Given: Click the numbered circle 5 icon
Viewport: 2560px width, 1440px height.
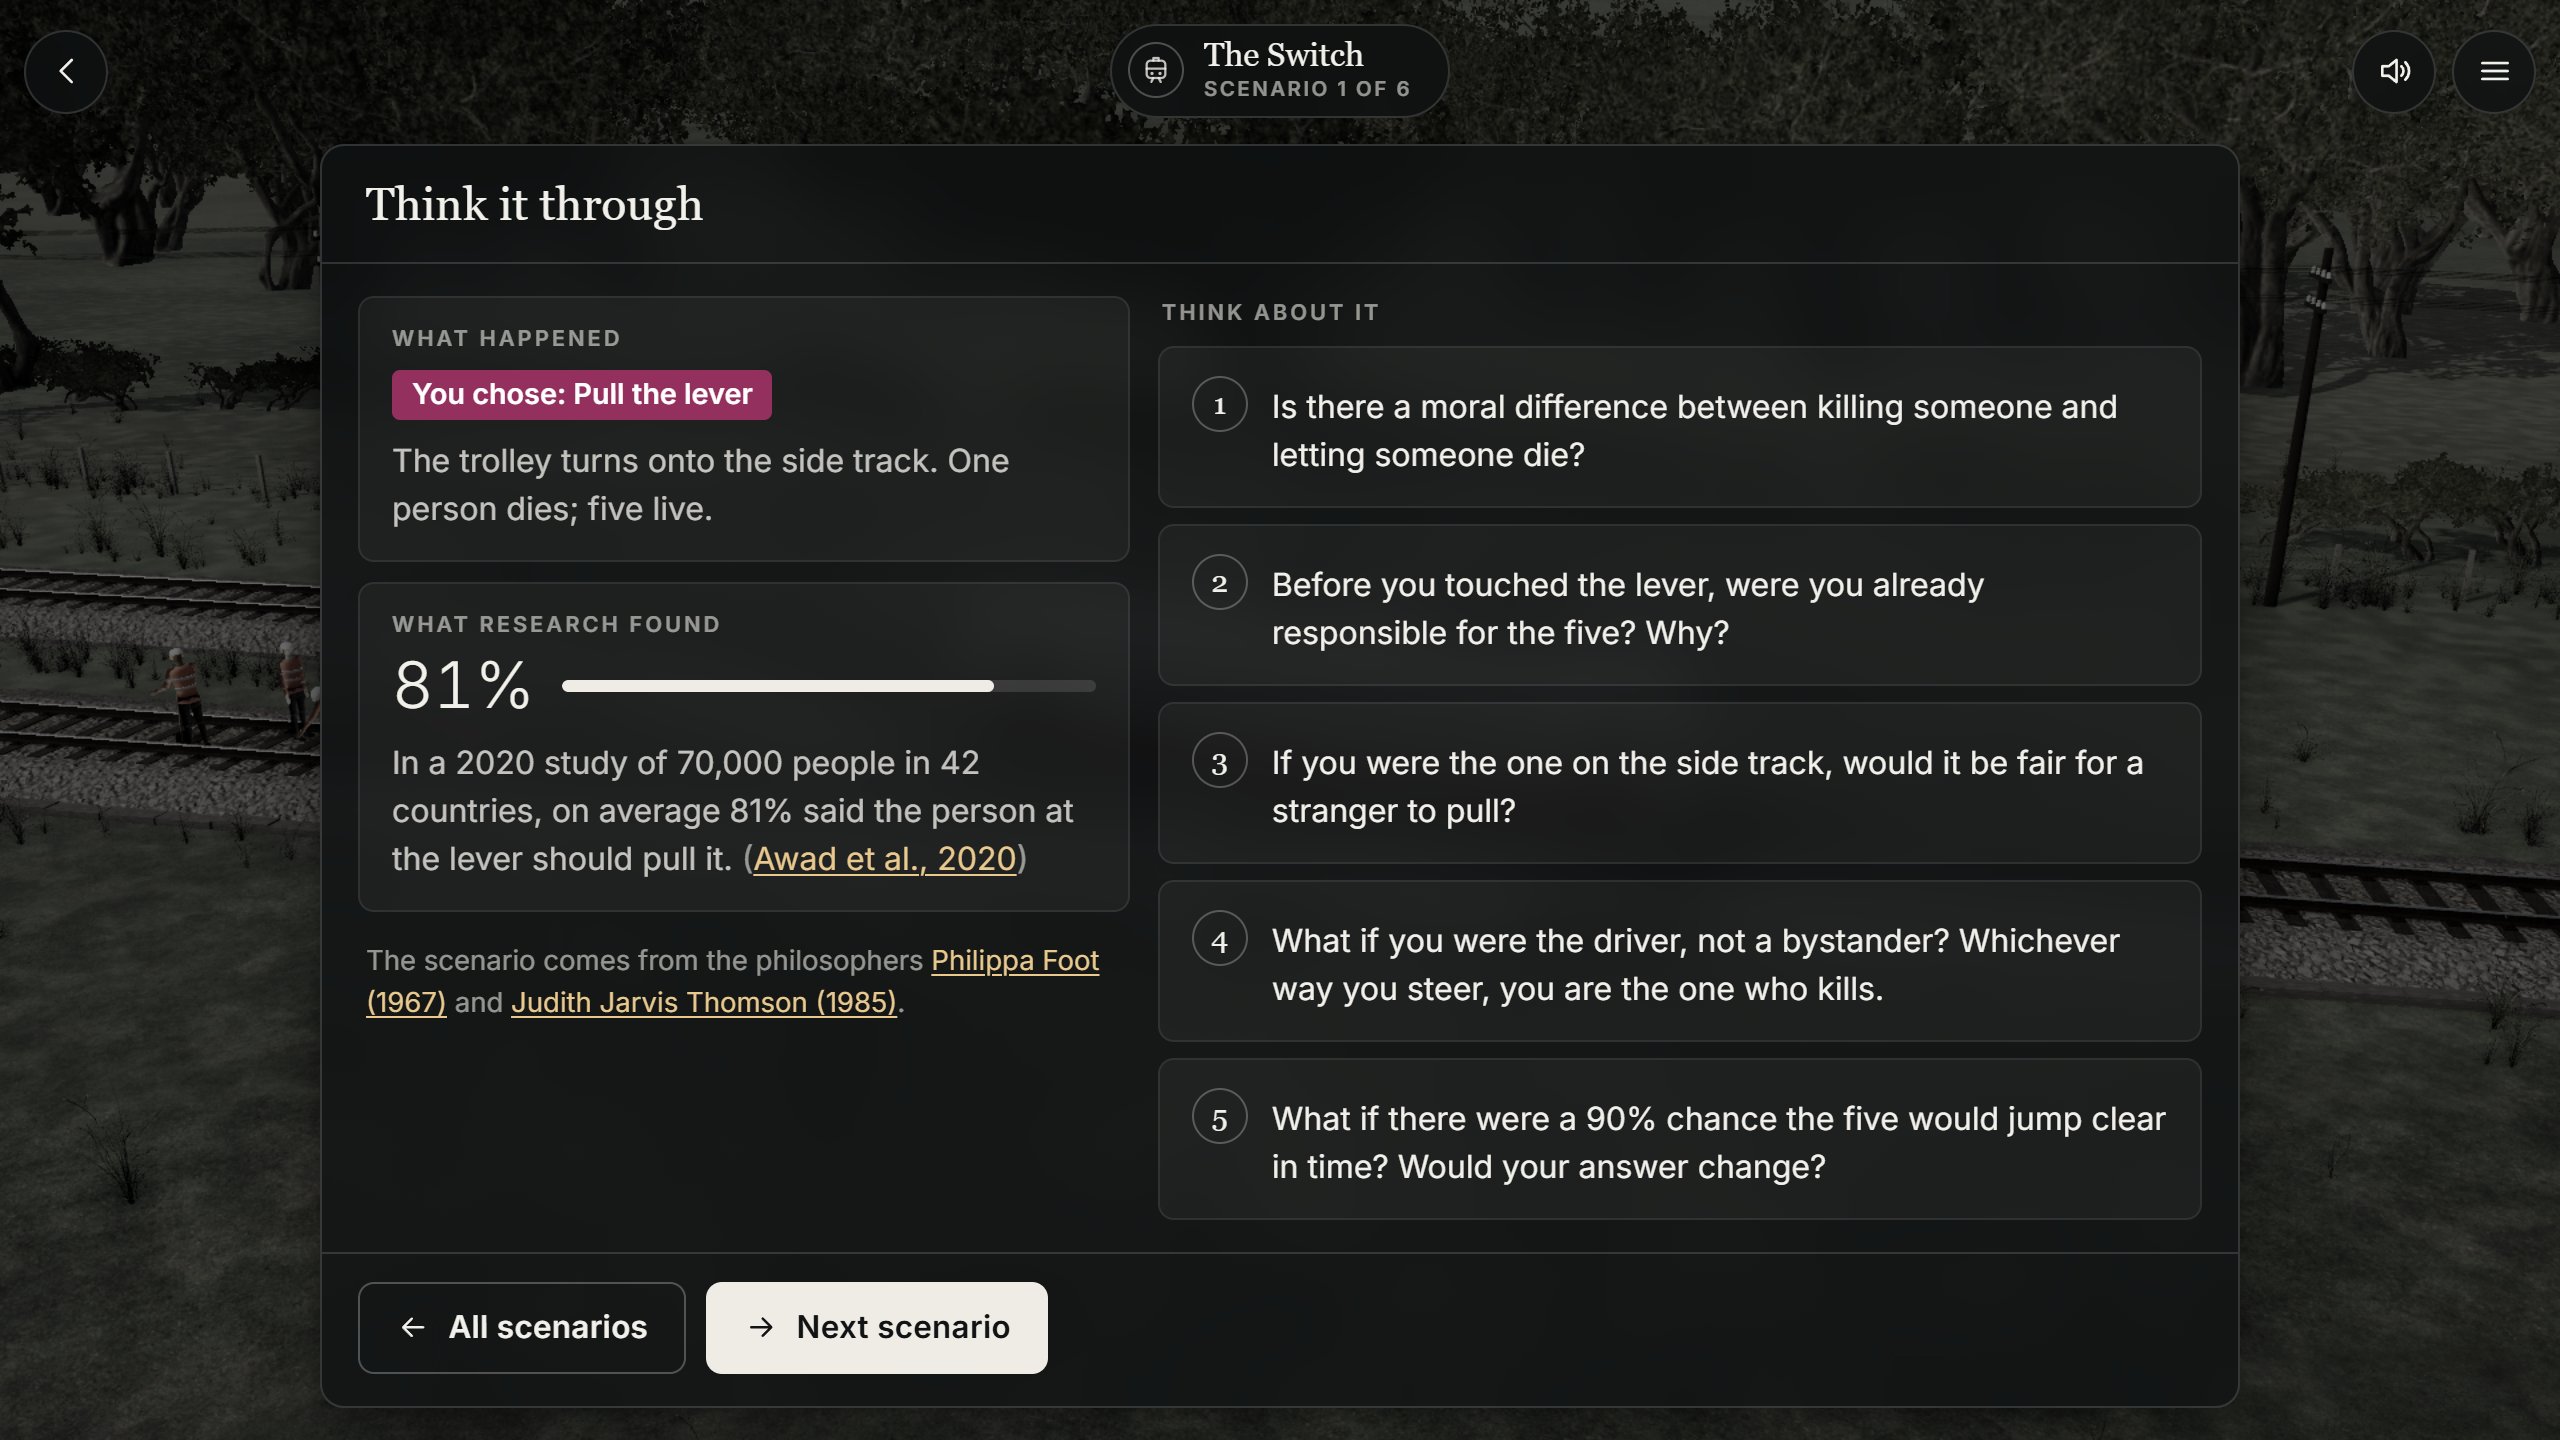Looking at the screenshot, I should point(1219,1117).
